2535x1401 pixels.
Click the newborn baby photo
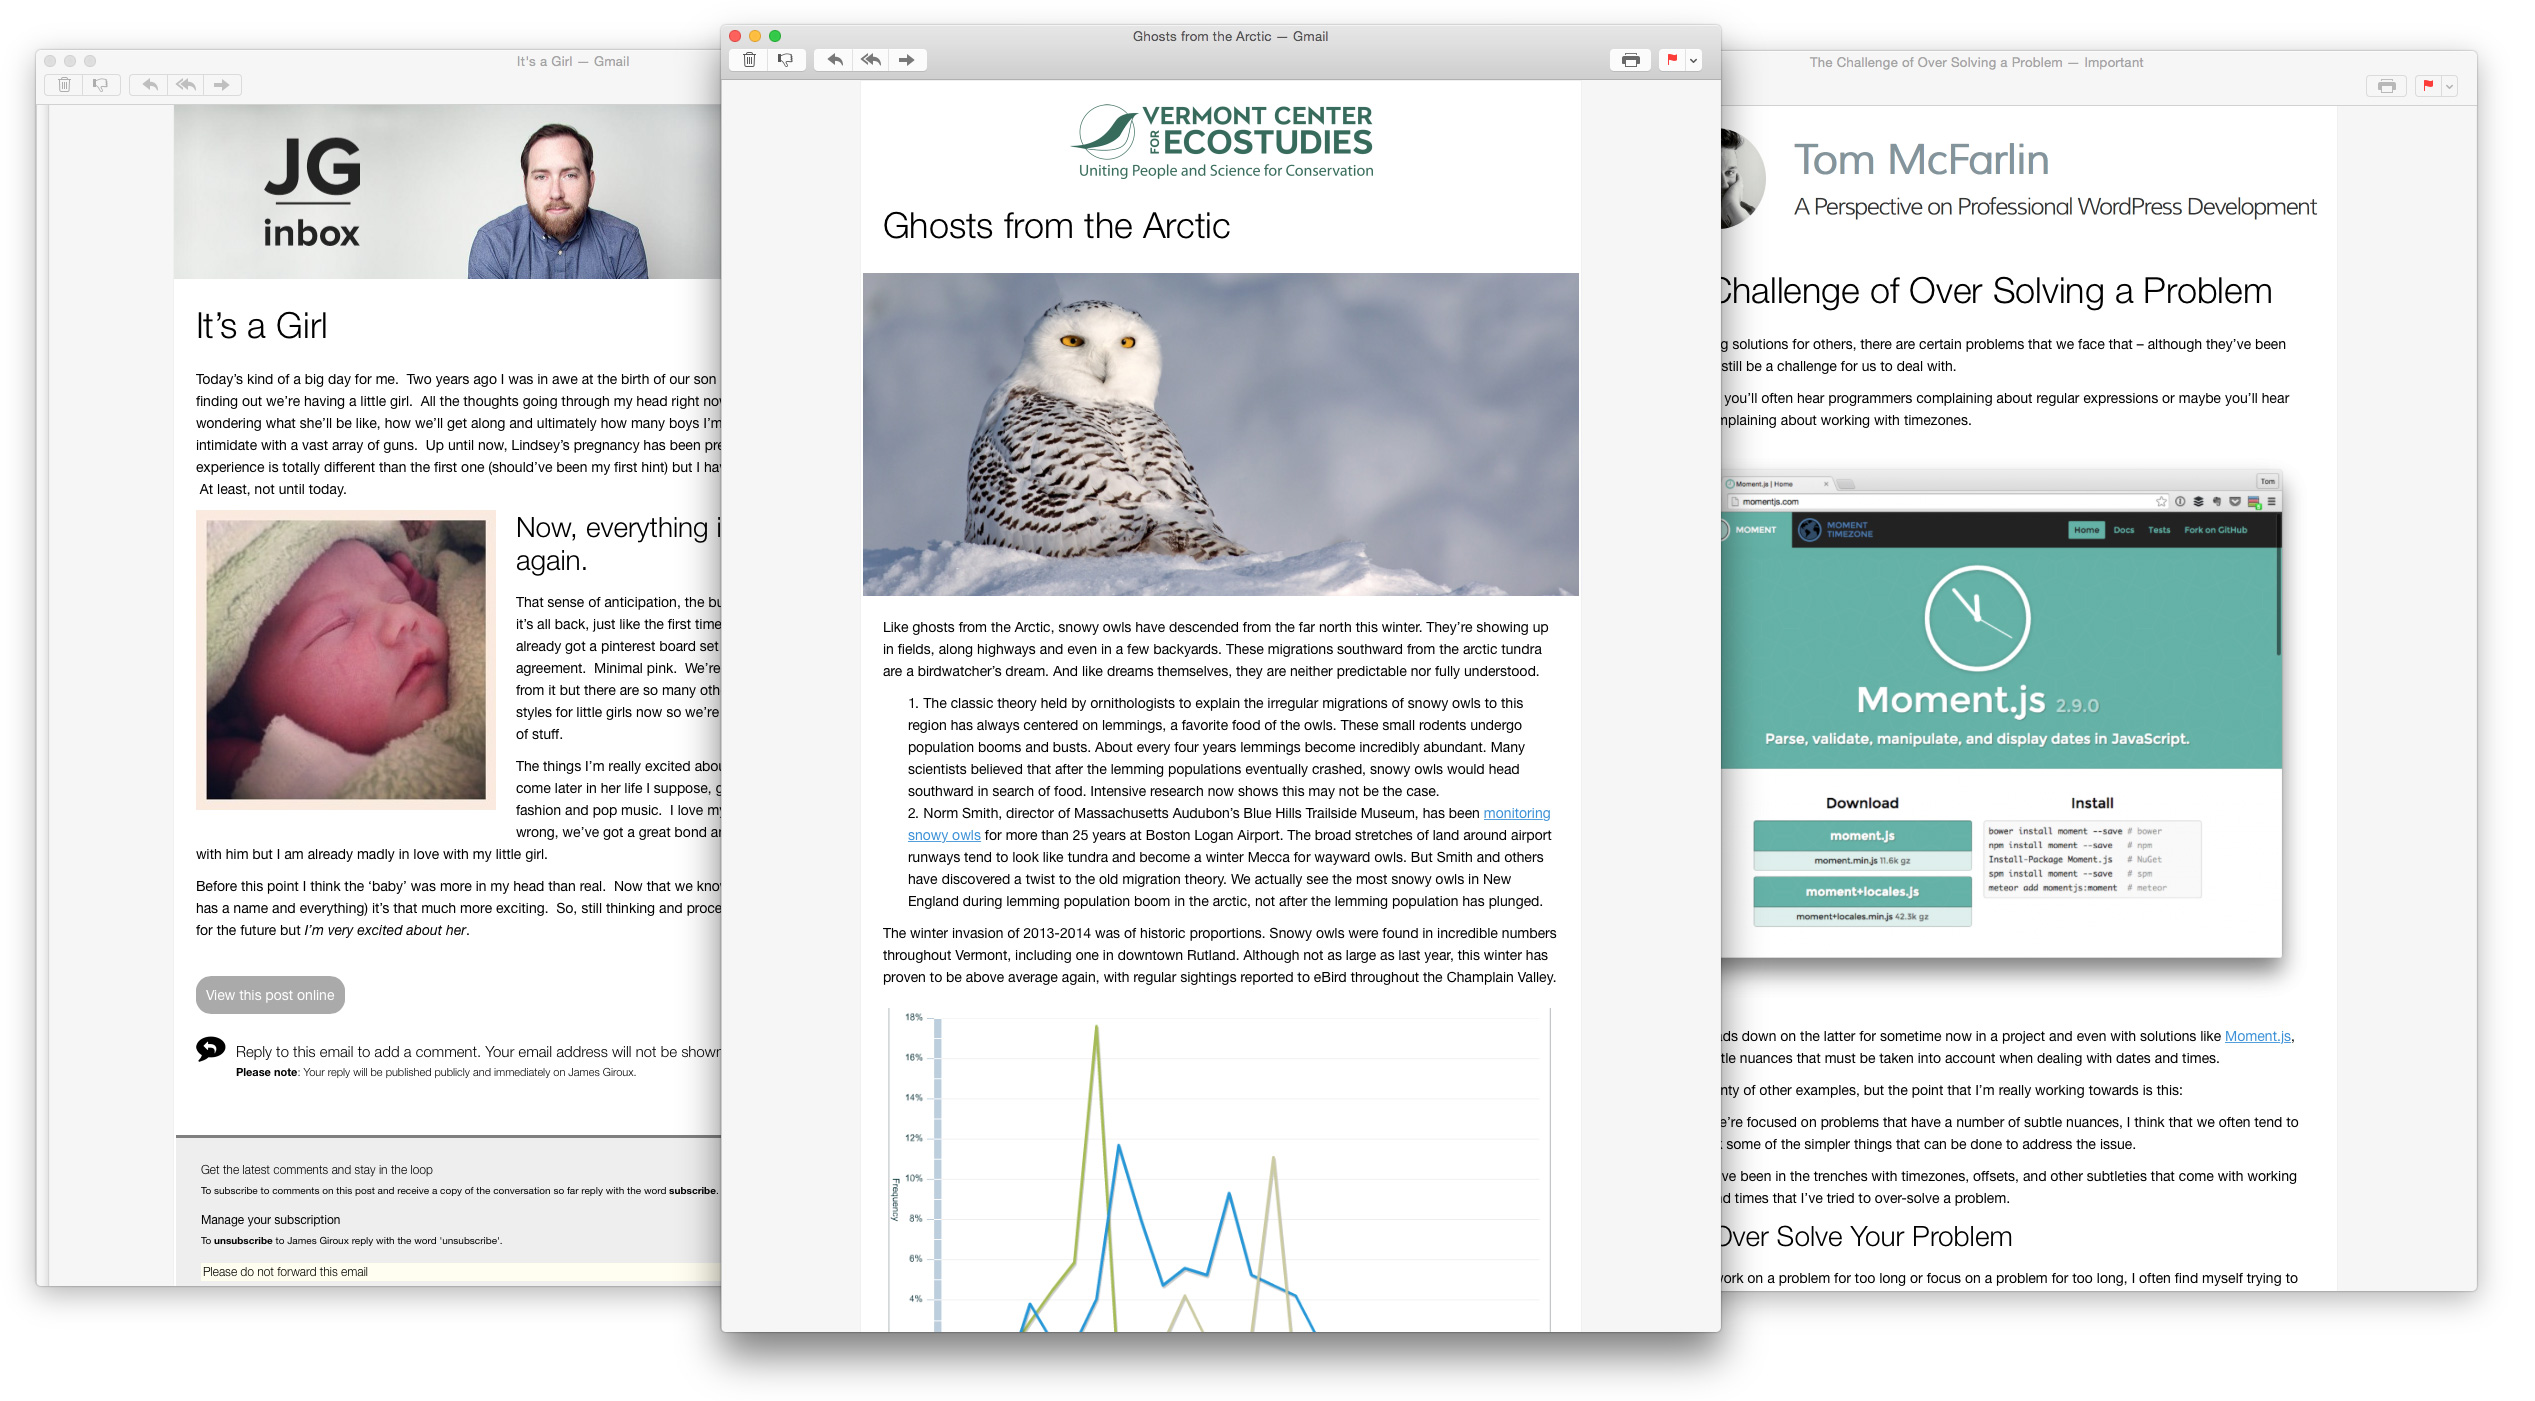click(346, 659)
